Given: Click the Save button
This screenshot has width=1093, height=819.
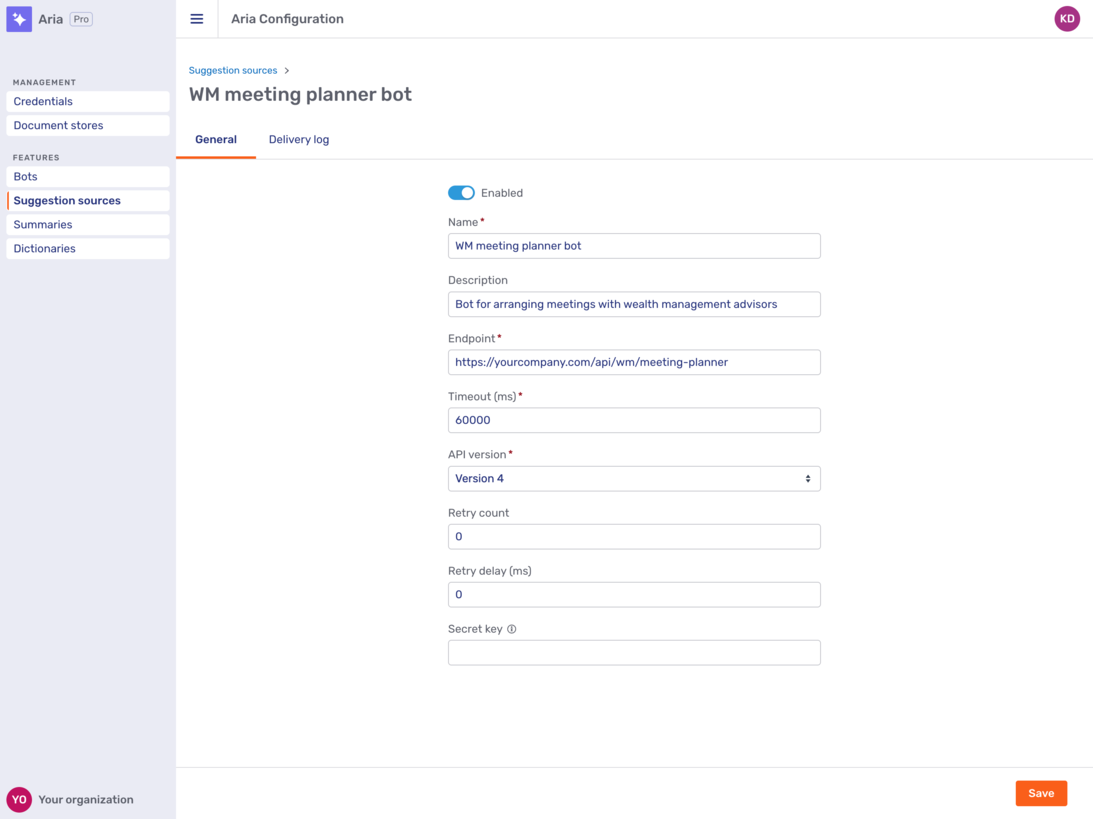Looking at the screenshot, I should pos(1041,793).
